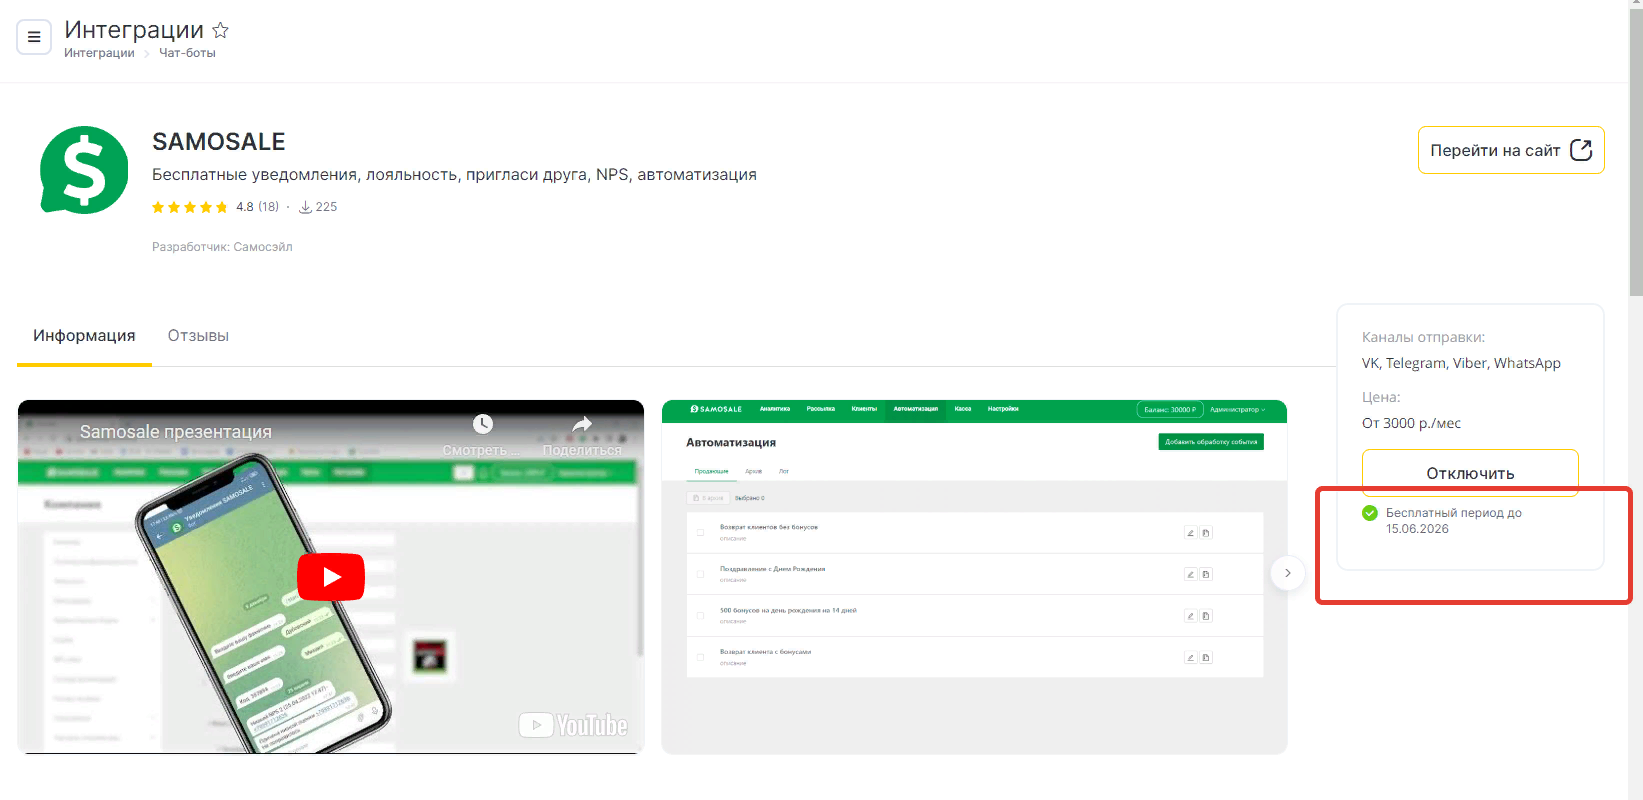Show next screenshot with the right chevron
Image resolution: width=1643 pixels, height=800 pixels.
click(x=1288, y=573)
